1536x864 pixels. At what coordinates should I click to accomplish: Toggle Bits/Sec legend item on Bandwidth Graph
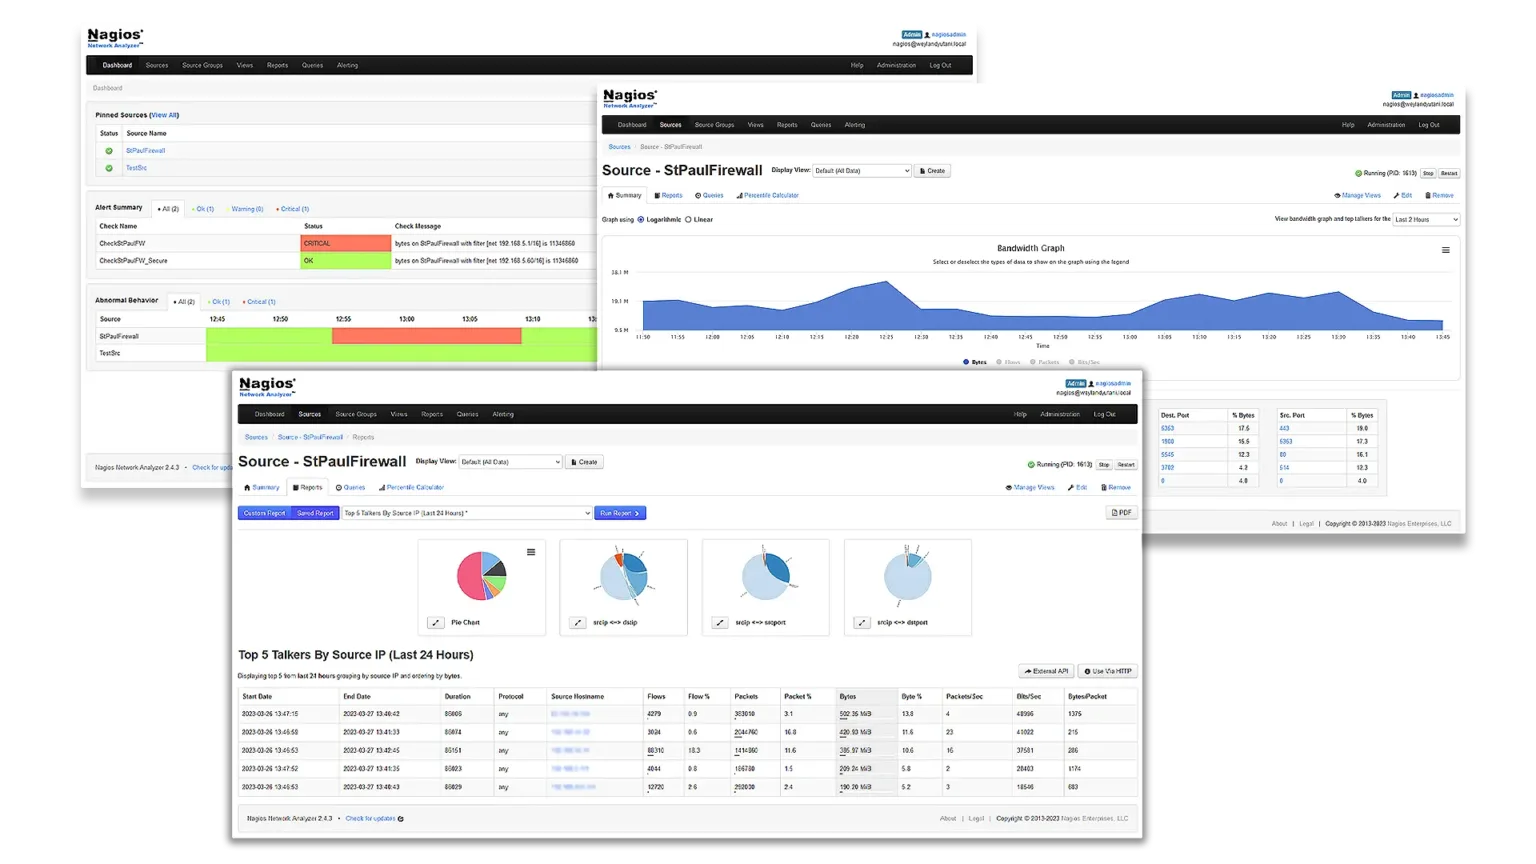pyautogui.click(x=1085, y=362)
